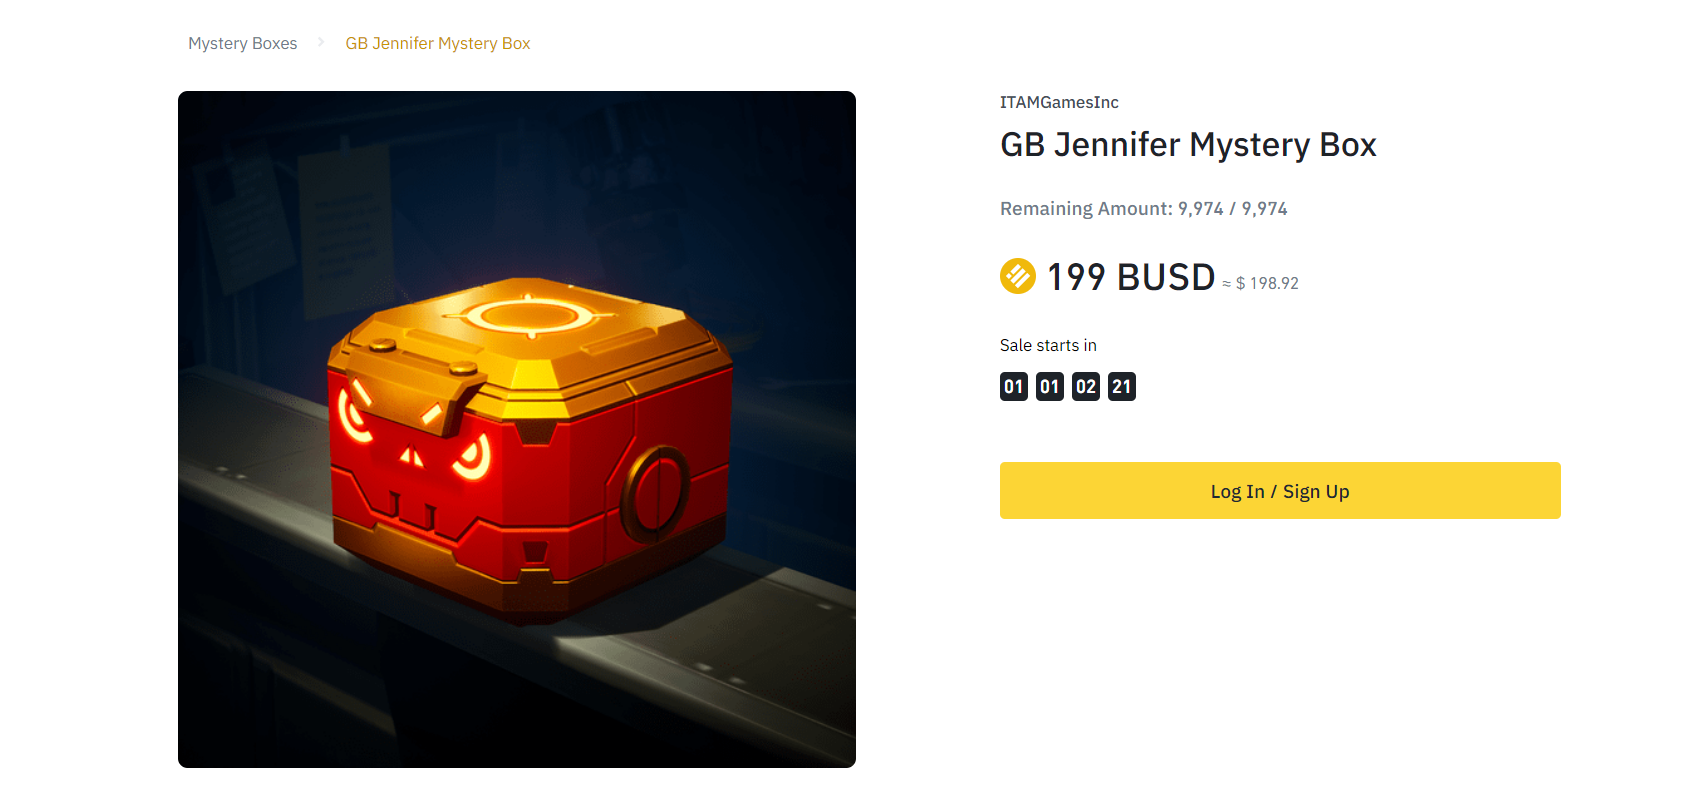
Task: Click the round dial on box side
Action: point(655,491)
